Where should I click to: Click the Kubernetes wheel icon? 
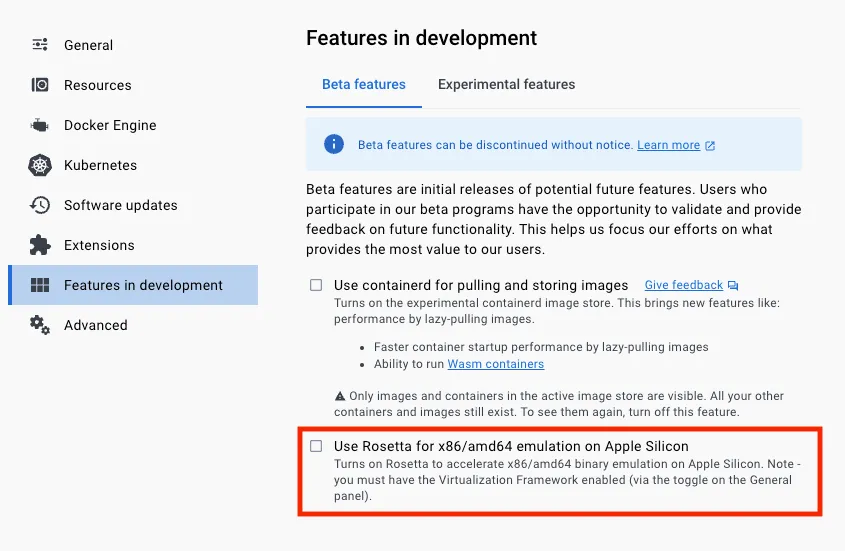(40, 165)
